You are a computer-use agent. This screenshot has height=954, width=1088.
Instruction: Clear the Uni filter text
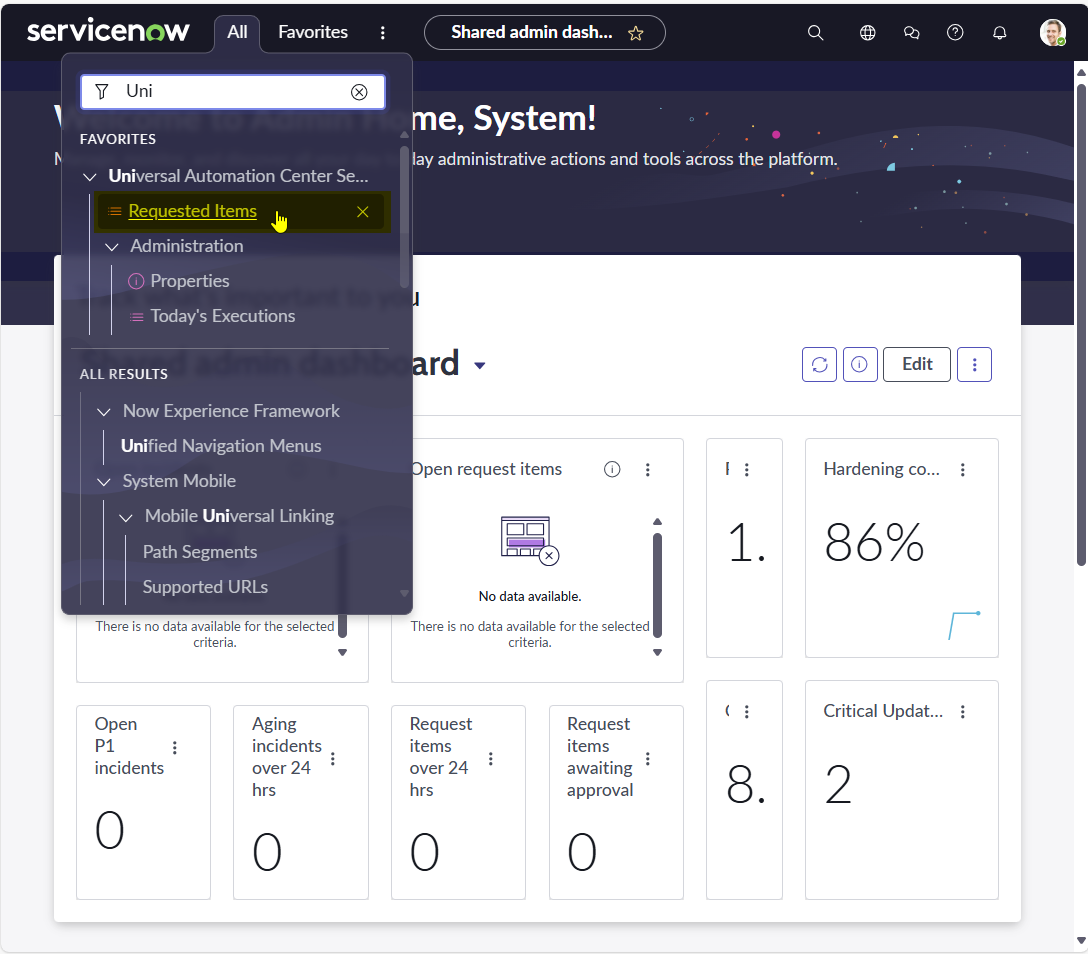pyautogui.click(x=359, y=92)
